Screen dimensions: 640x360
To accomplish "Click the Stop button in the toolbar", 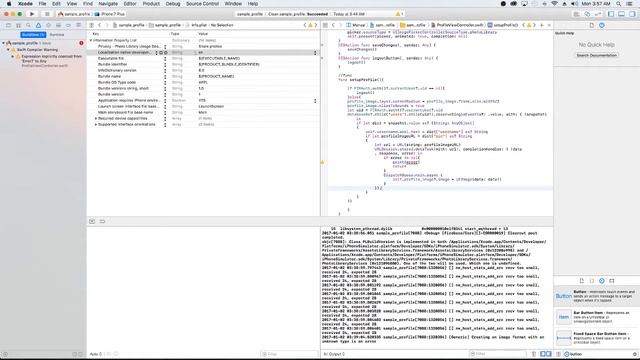I will (47, 14).
